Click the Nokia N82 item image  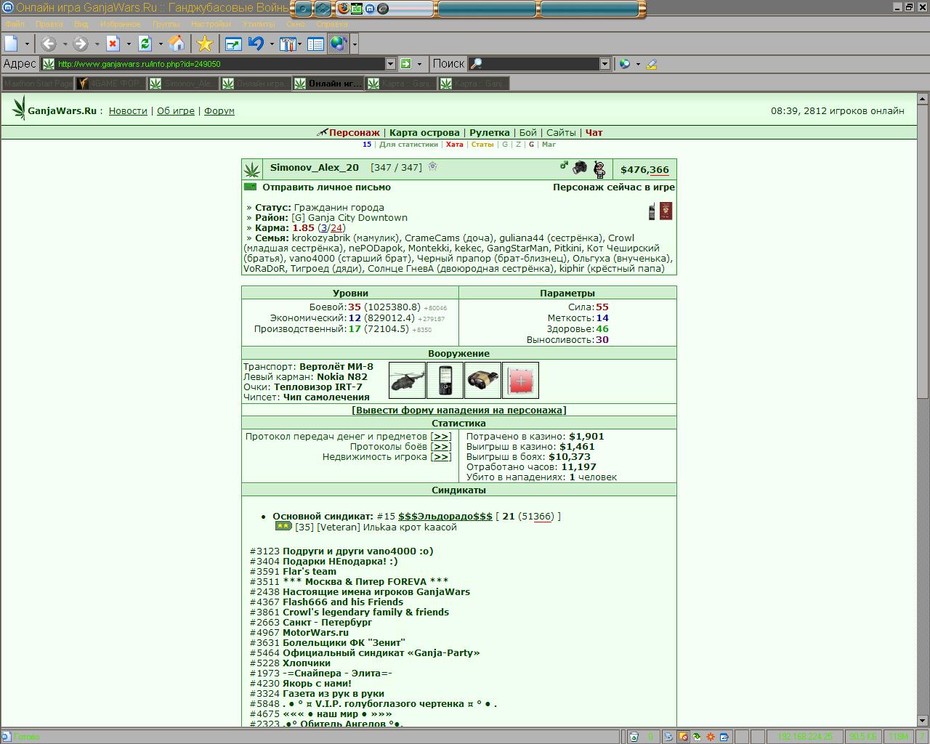pyautogui.click(x=445, y=380)
